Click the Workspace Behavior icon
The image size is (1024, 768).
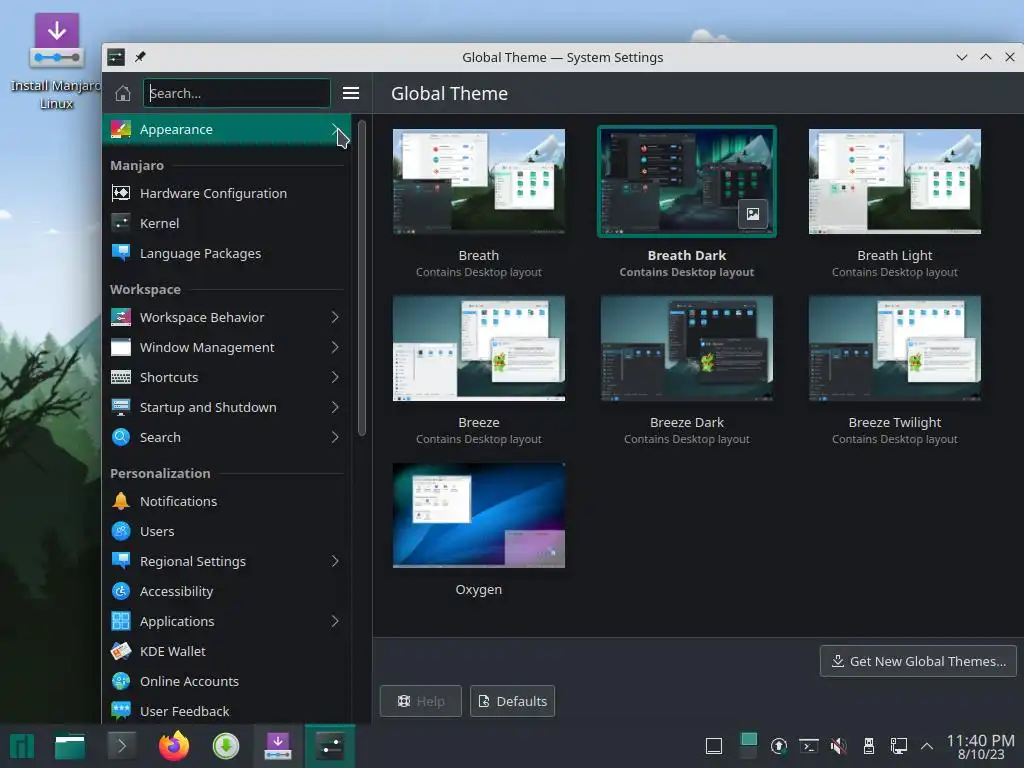click(121, 317)
